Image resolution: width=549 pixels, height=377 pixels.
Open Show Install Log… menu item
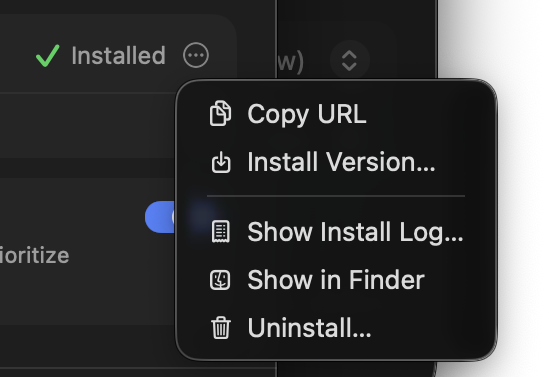tap(336, 231)
